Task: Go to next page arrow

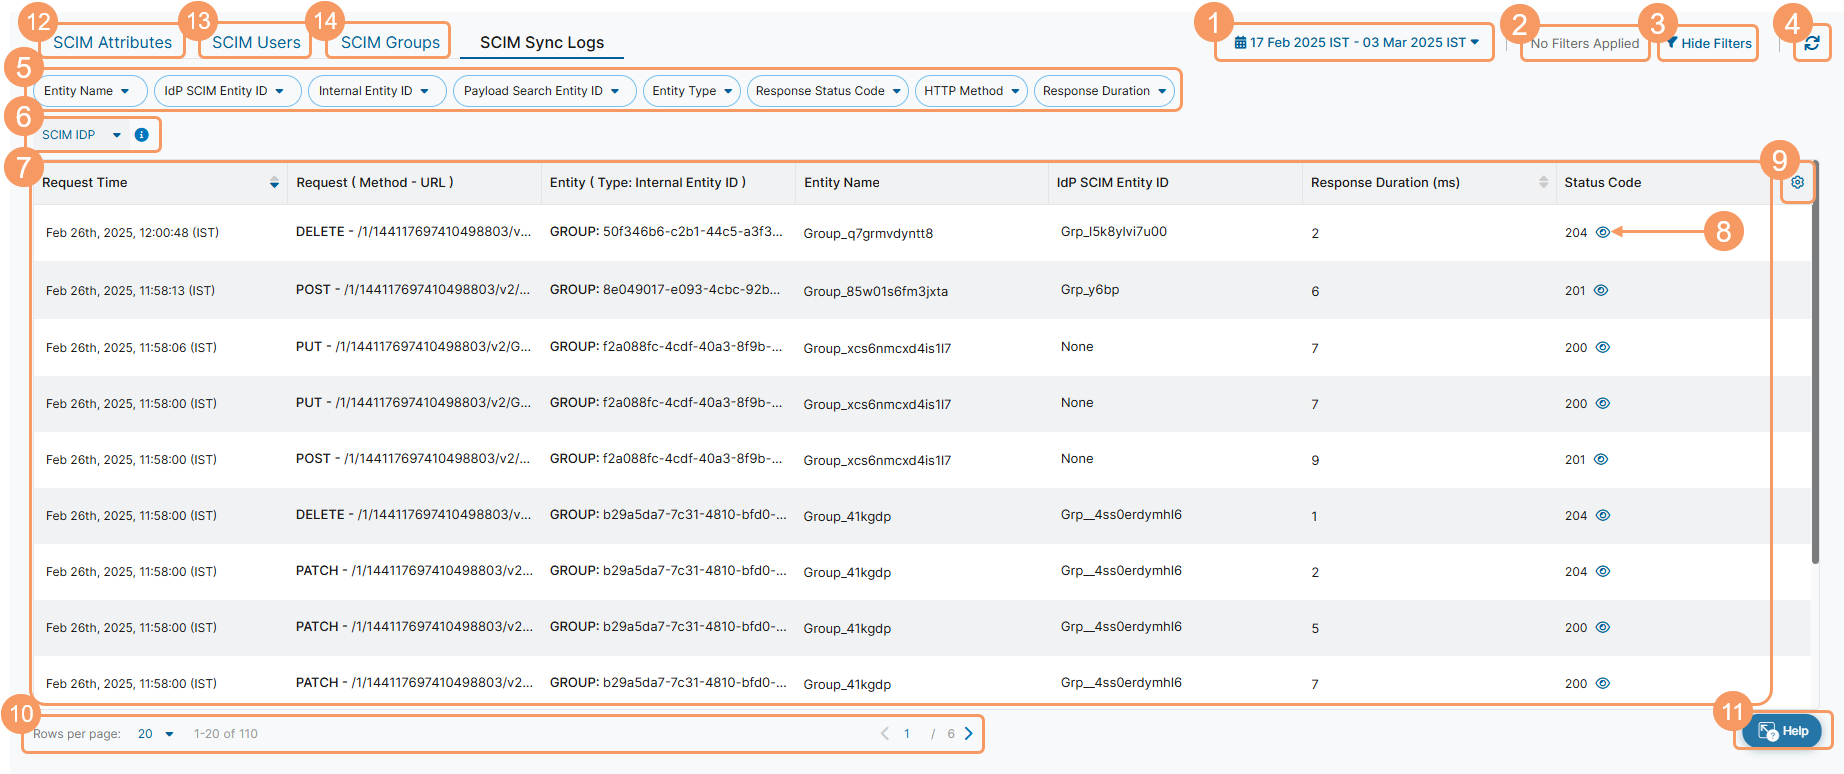Action: tap(968, 733)
